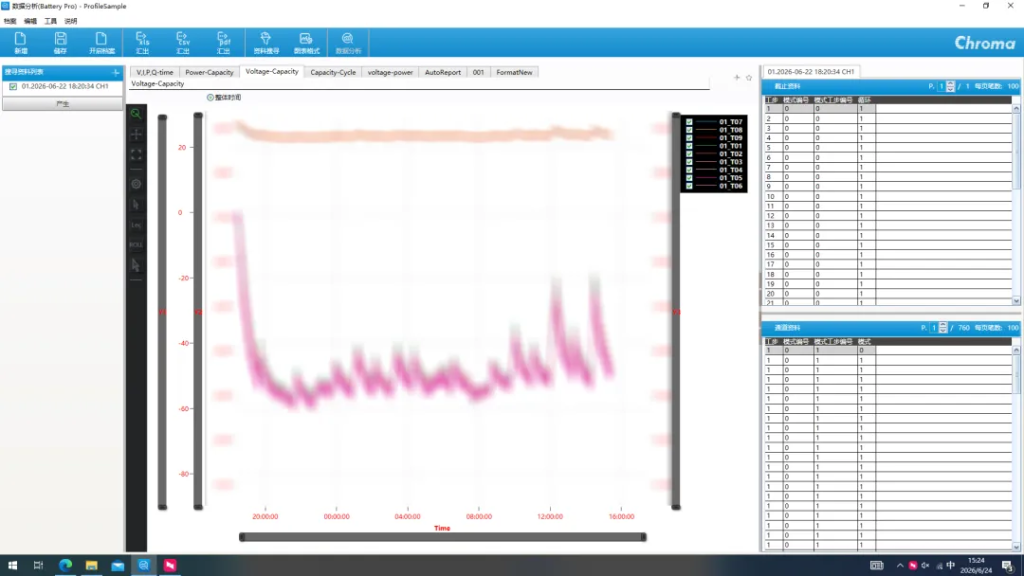Click the circular target chart tool
Viewport: 1024px width, 576px height.
(x=136, y=184)
